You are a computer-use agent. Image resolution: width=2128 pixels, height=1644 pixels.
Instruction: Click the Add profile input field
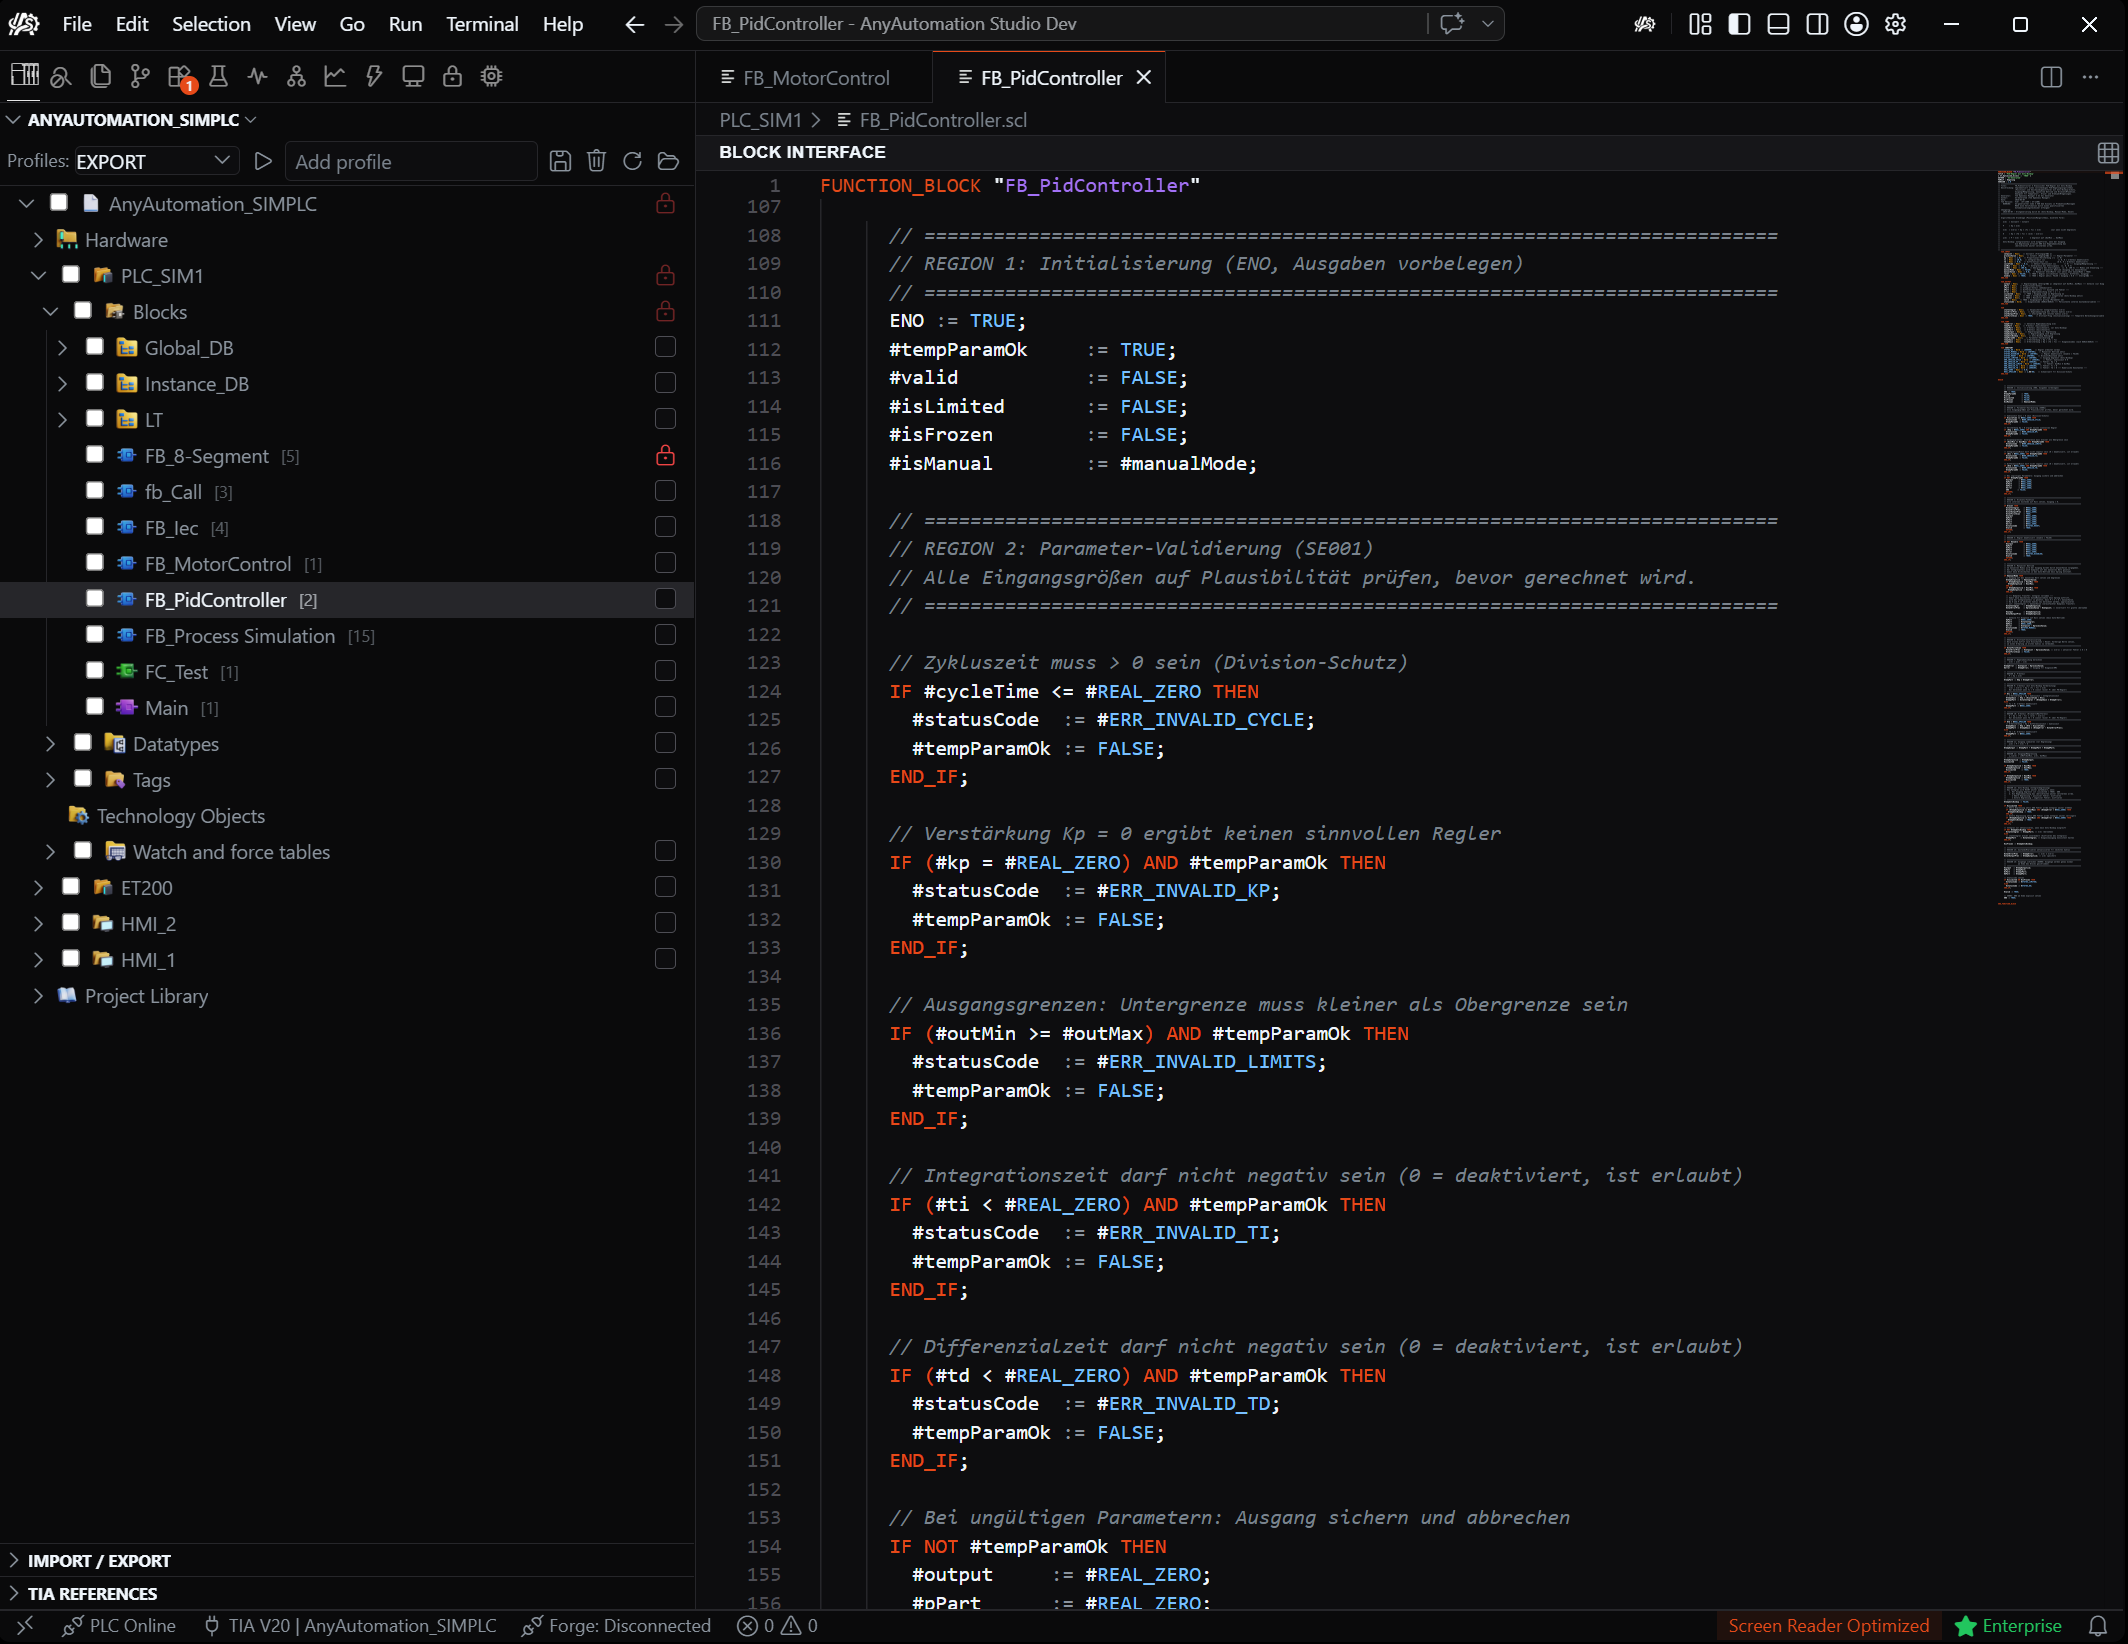tap(411, 161)
